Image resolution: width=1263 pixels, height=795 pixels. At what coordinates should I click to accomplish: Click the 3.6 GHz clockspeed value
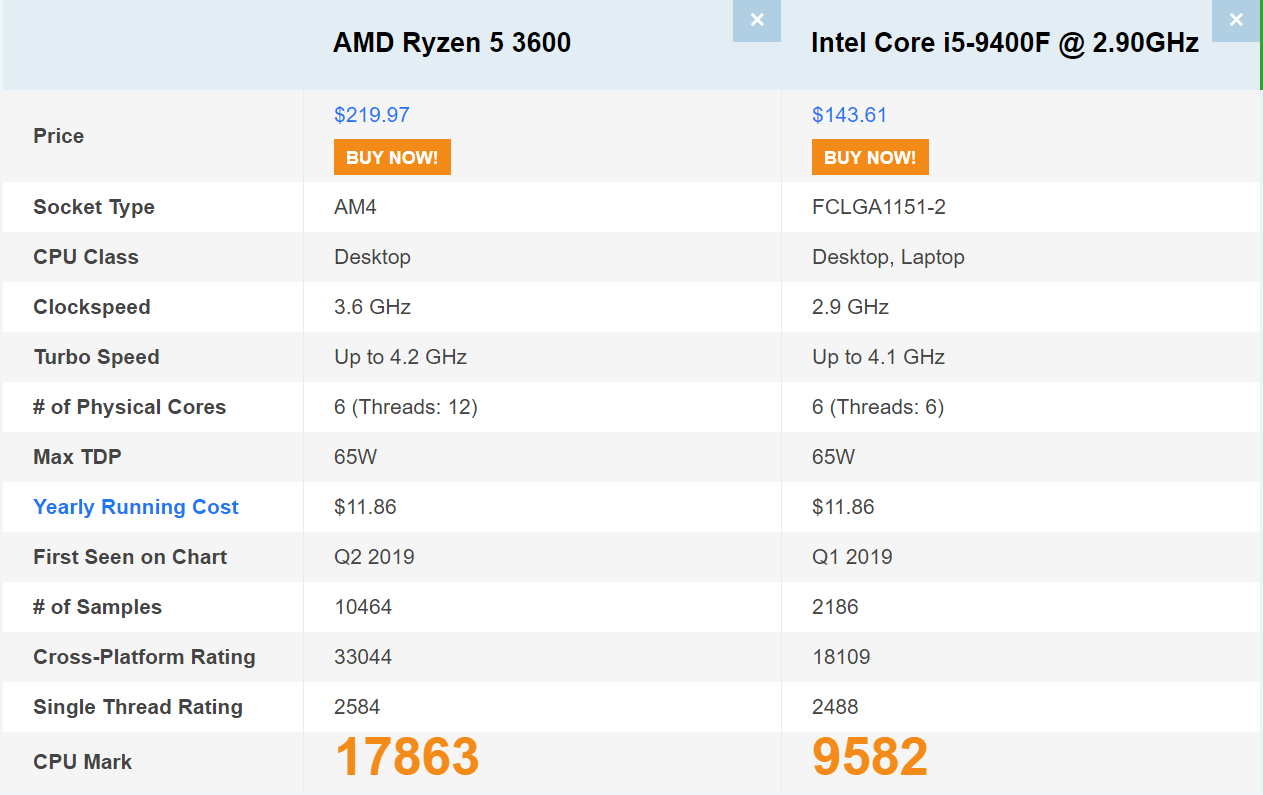(373, 307)
